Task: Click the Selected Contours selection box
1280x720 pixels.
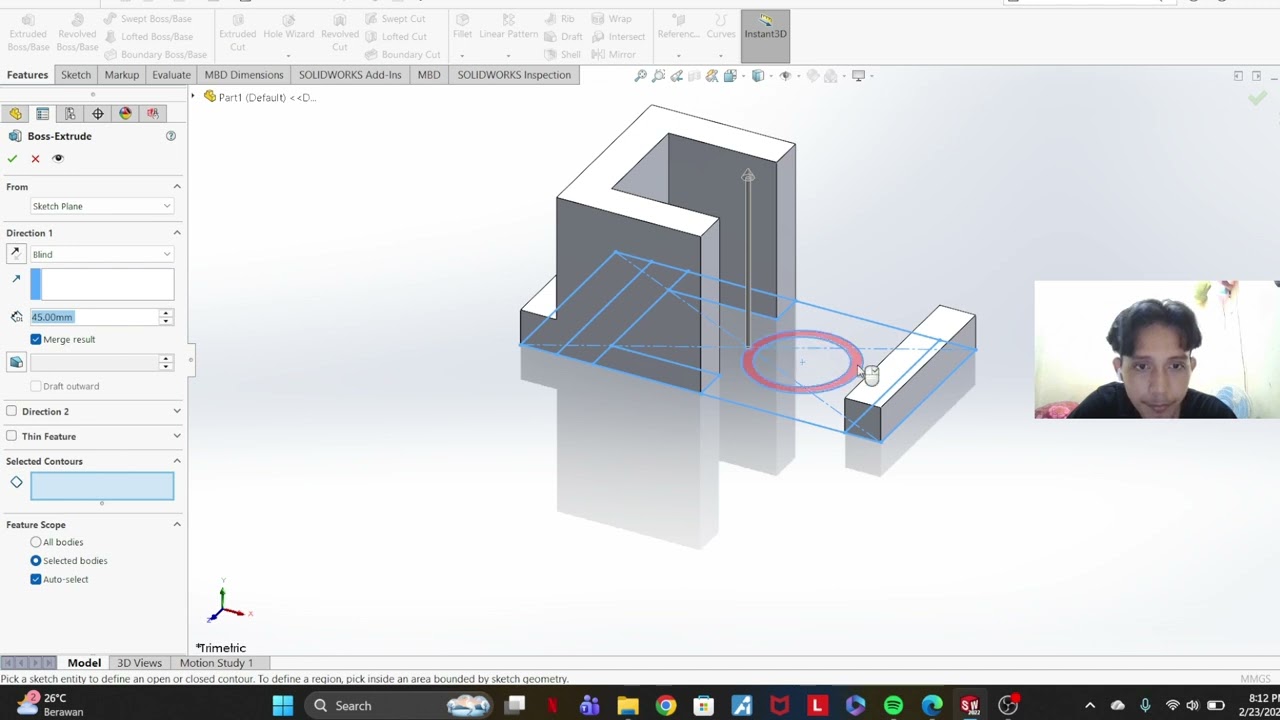Action: point(102,486)
